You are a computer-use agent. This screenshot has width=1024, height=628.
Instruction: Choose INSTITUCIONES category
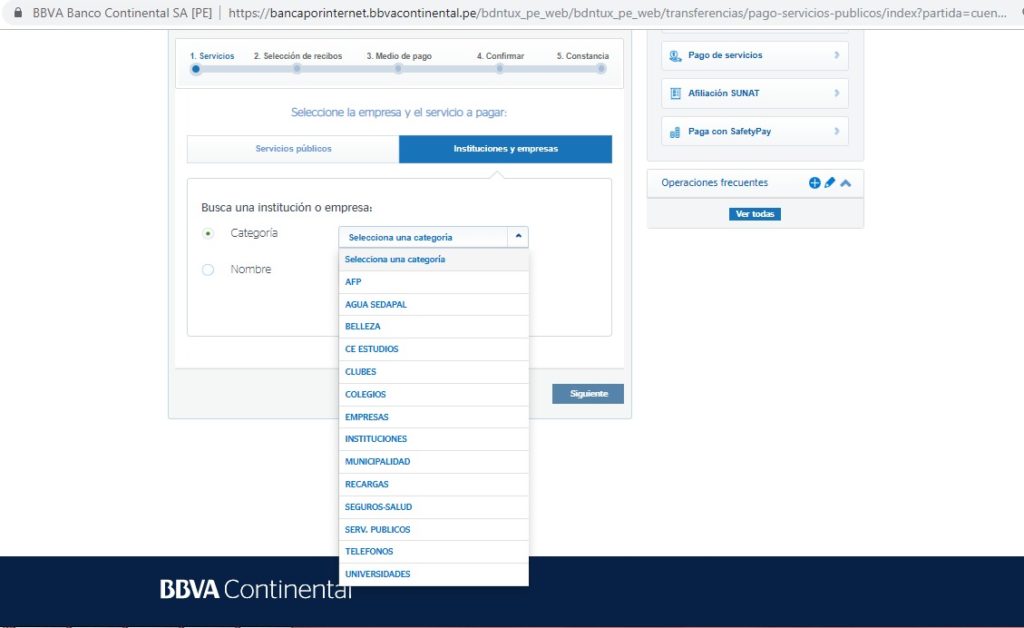point(434,439)
